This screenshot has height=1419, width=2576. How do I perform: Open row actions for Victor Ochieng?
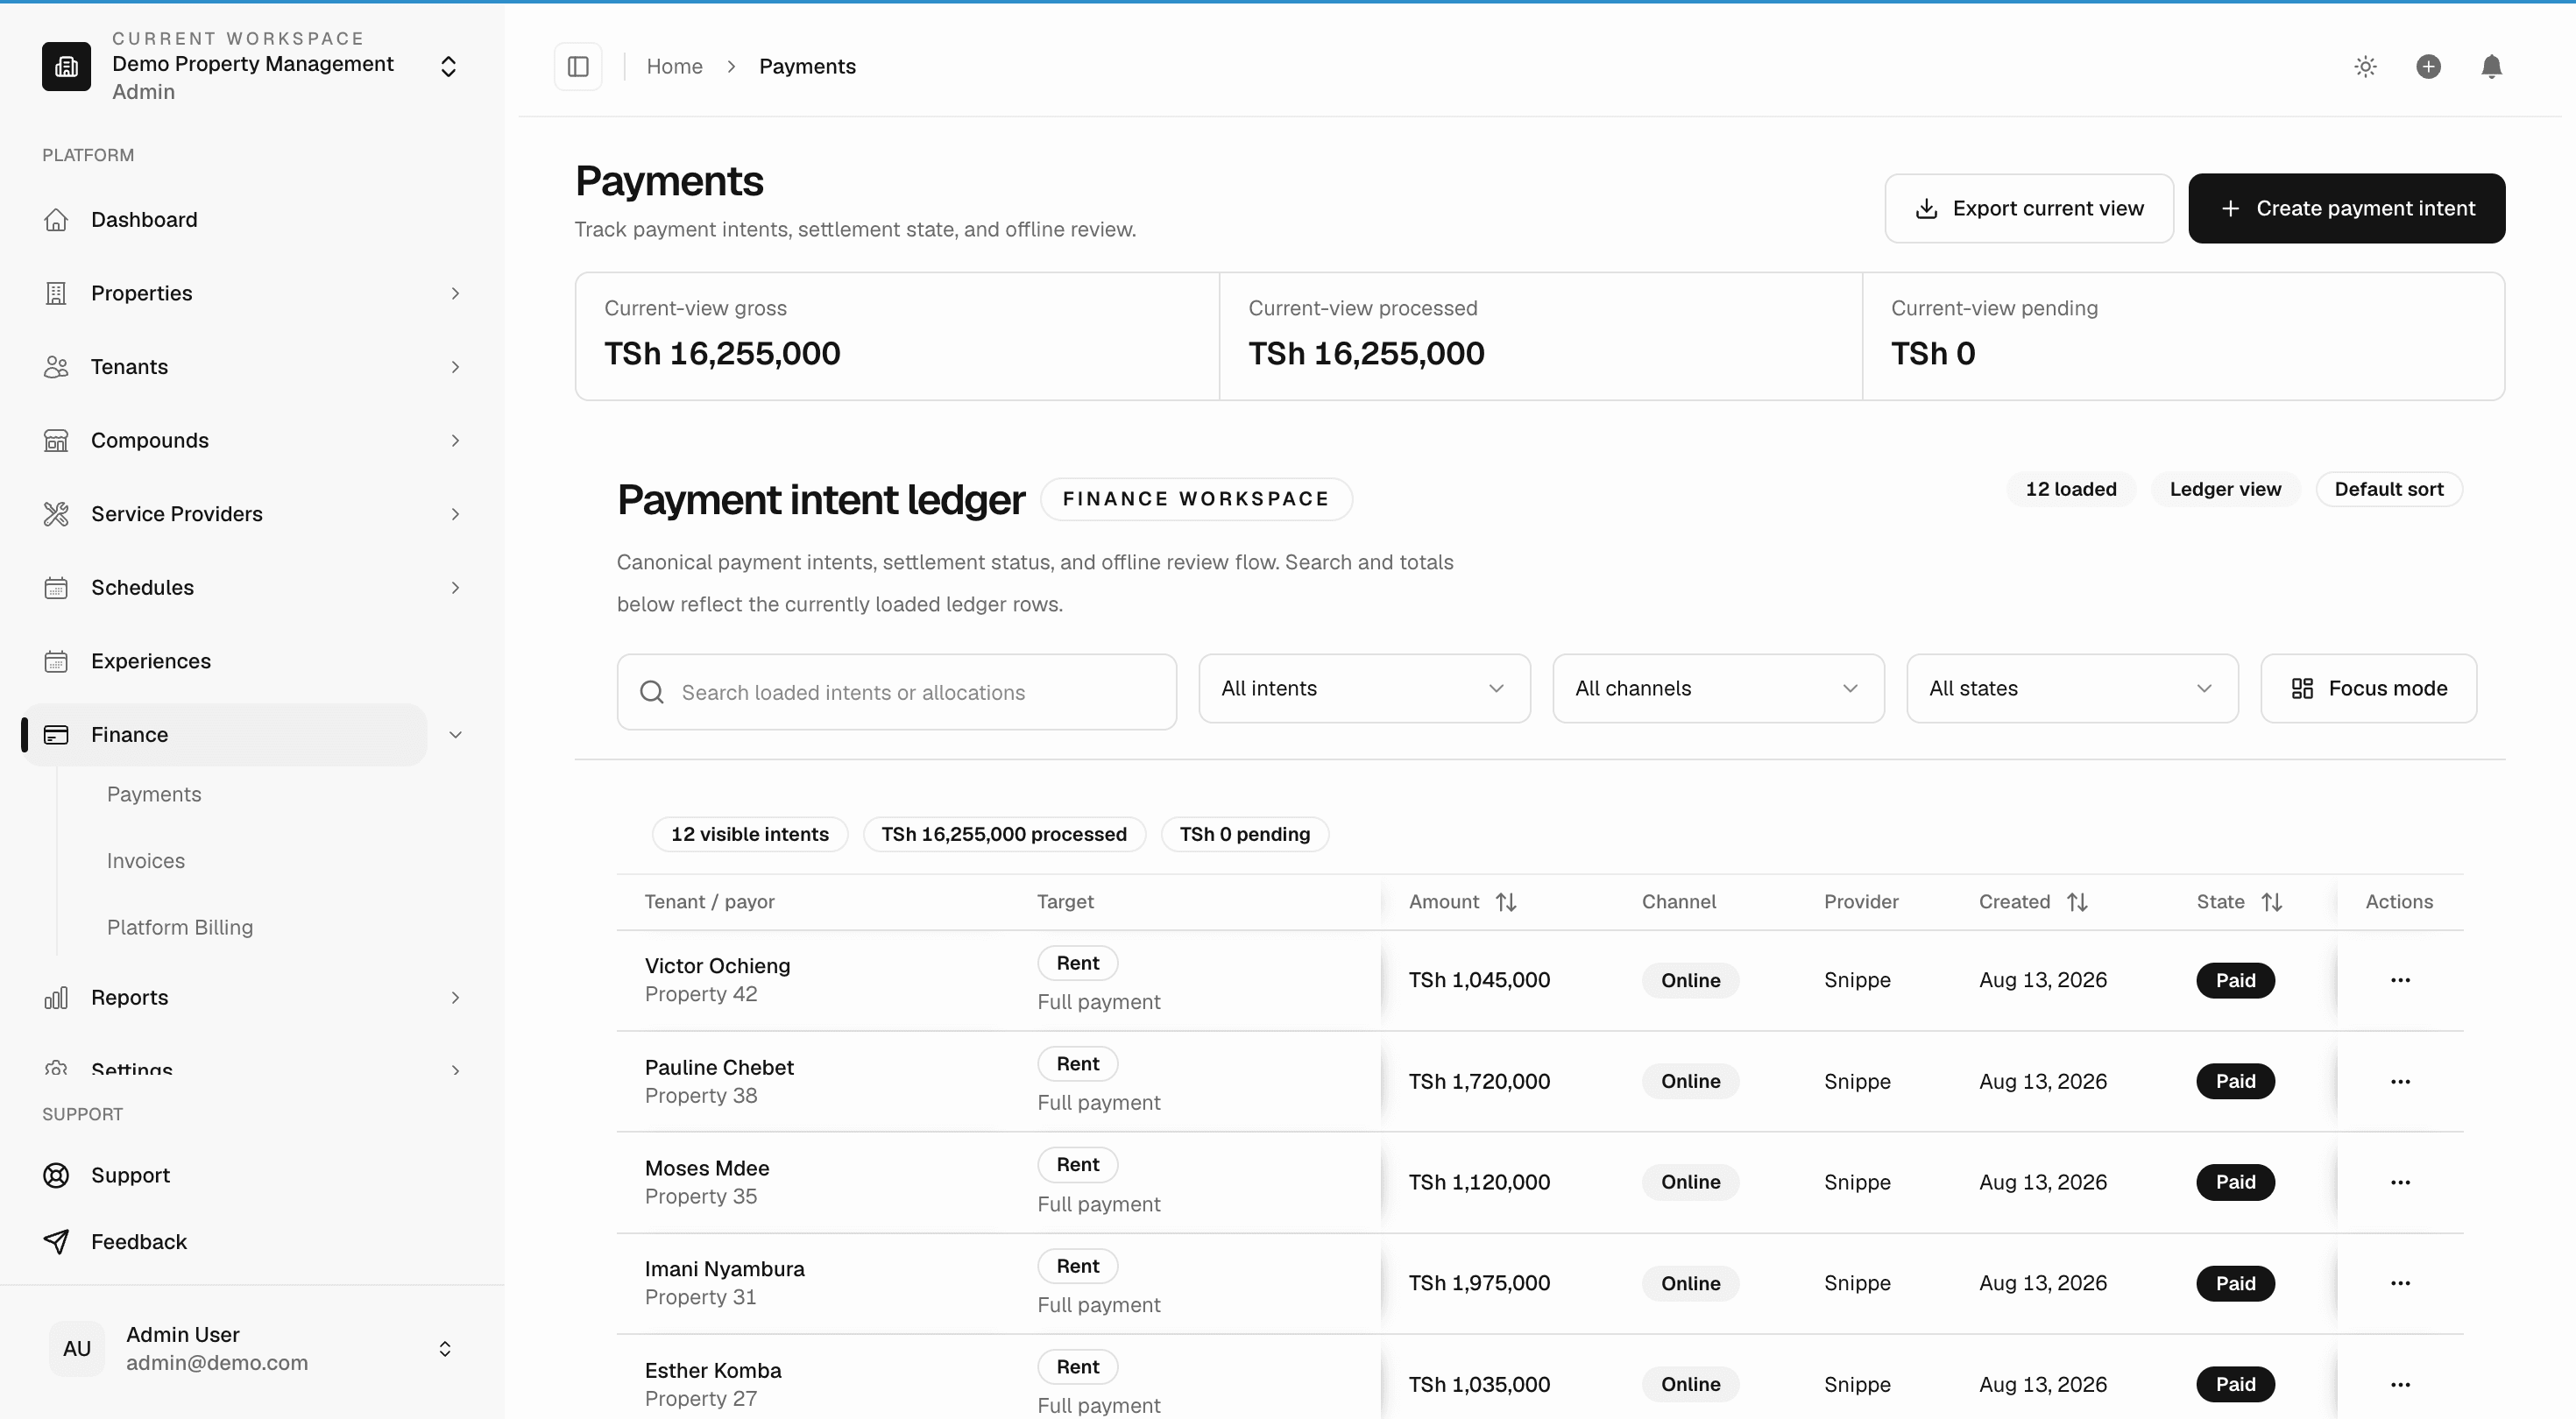[2400, 980]
